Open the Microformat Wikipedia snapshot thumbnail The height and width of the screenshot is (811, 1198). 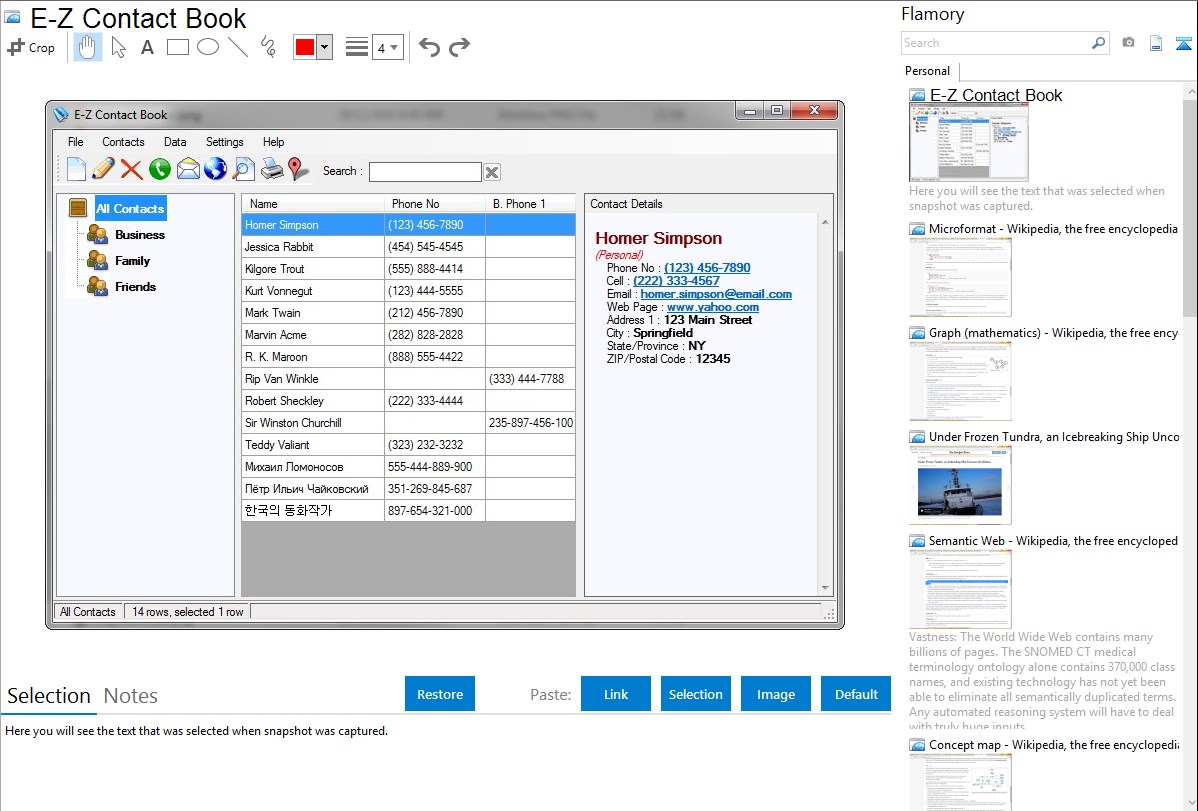click(x=960, y=277)
